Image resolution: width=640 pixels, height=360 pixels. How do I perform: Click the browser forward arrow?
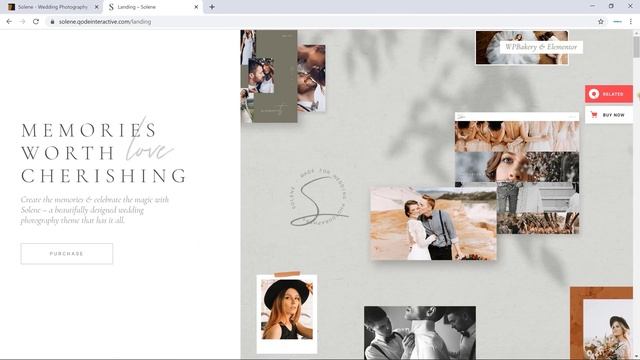(x=22, y=22)
